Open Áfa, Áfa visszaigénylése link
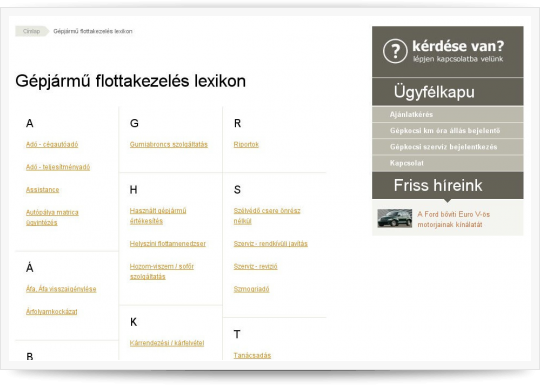This screenshot has width=540, height=385. [x=61, y=289]
